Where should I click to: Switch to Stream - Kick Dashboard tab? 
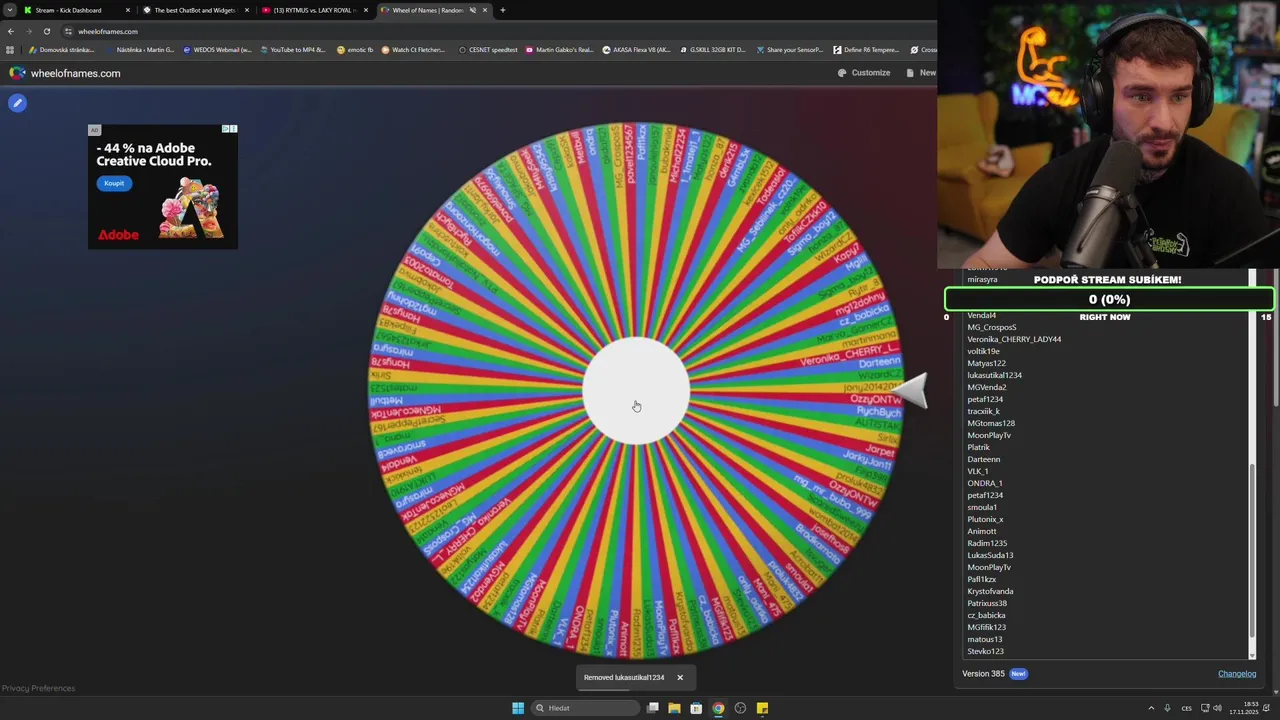[75, 10]
